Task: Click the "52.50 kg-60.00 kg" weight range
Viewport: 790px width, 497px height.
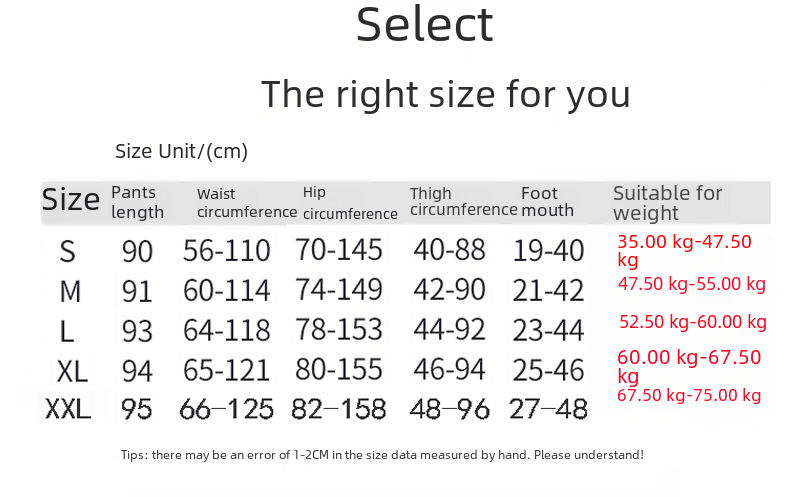Action: [x=692, y=322]
